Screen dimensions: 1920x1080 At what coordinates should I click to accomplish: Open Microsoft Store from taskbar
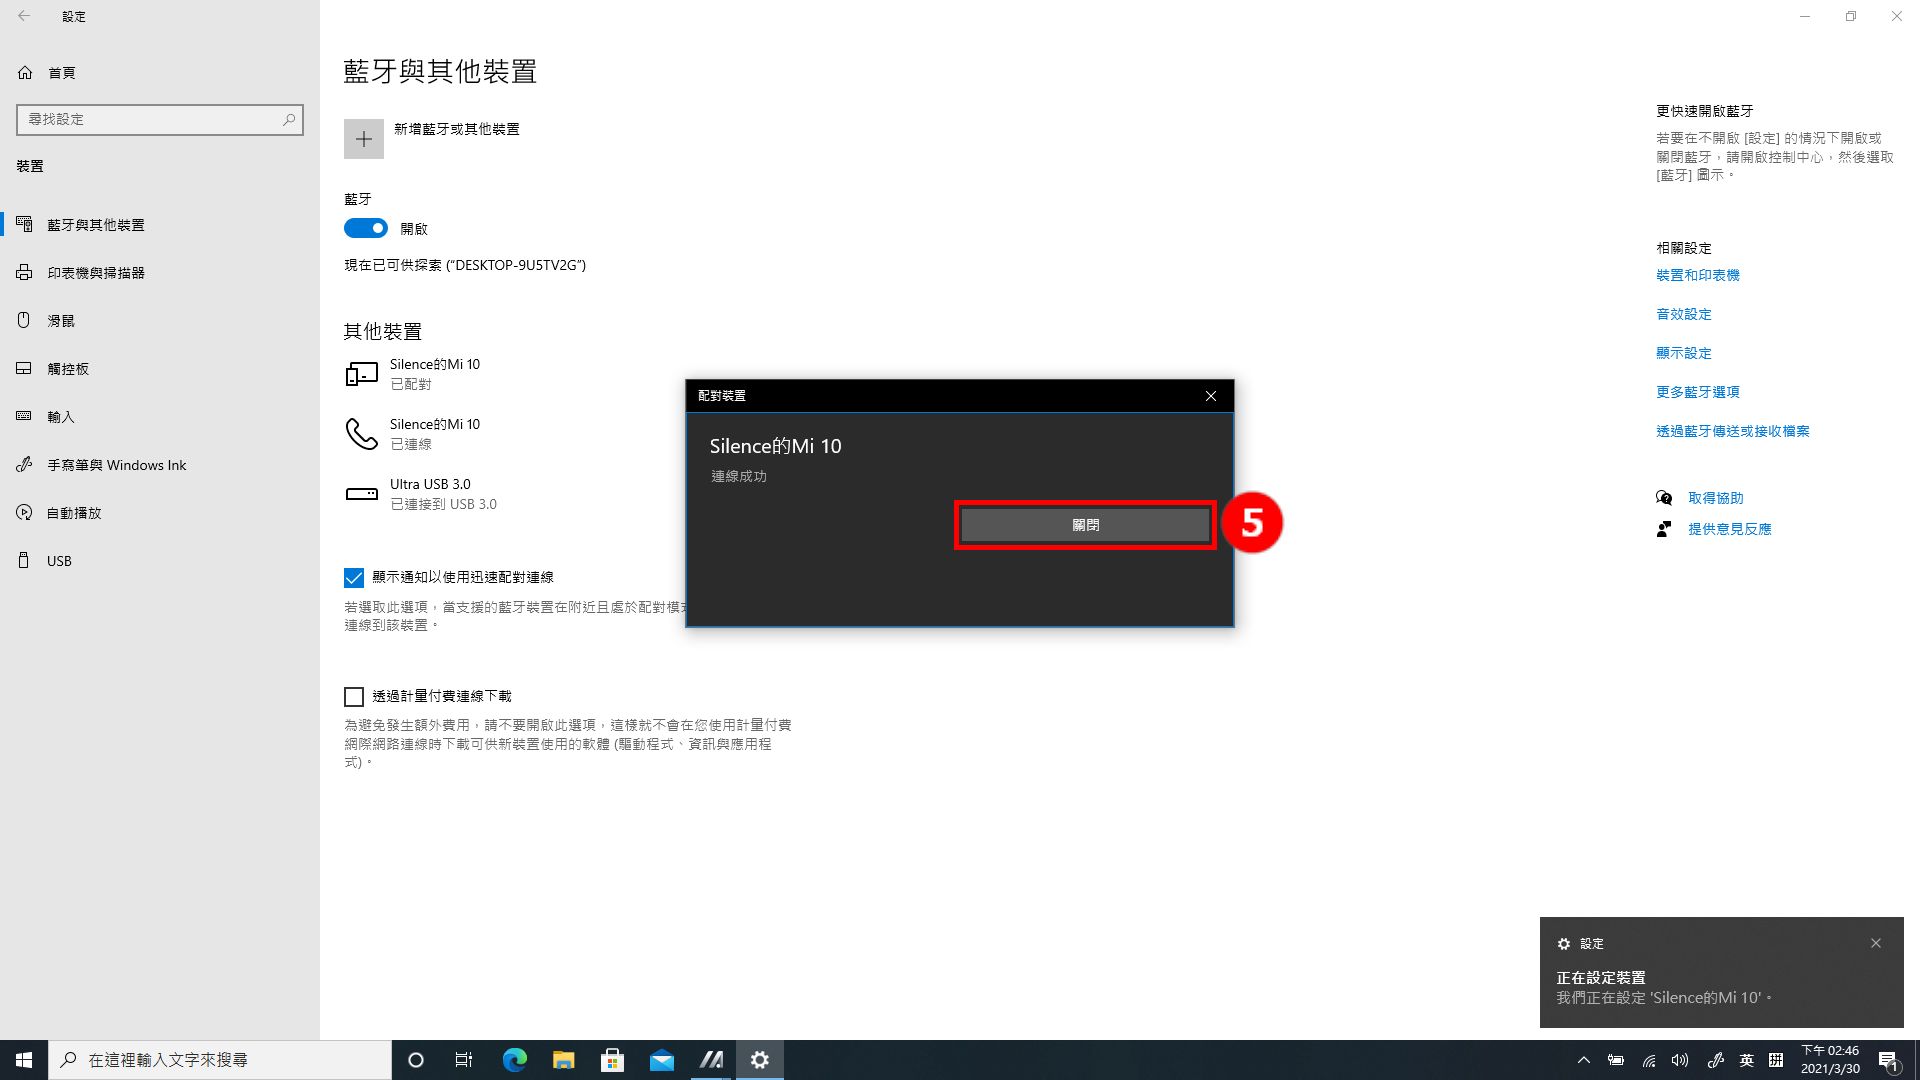point(612,1060)
